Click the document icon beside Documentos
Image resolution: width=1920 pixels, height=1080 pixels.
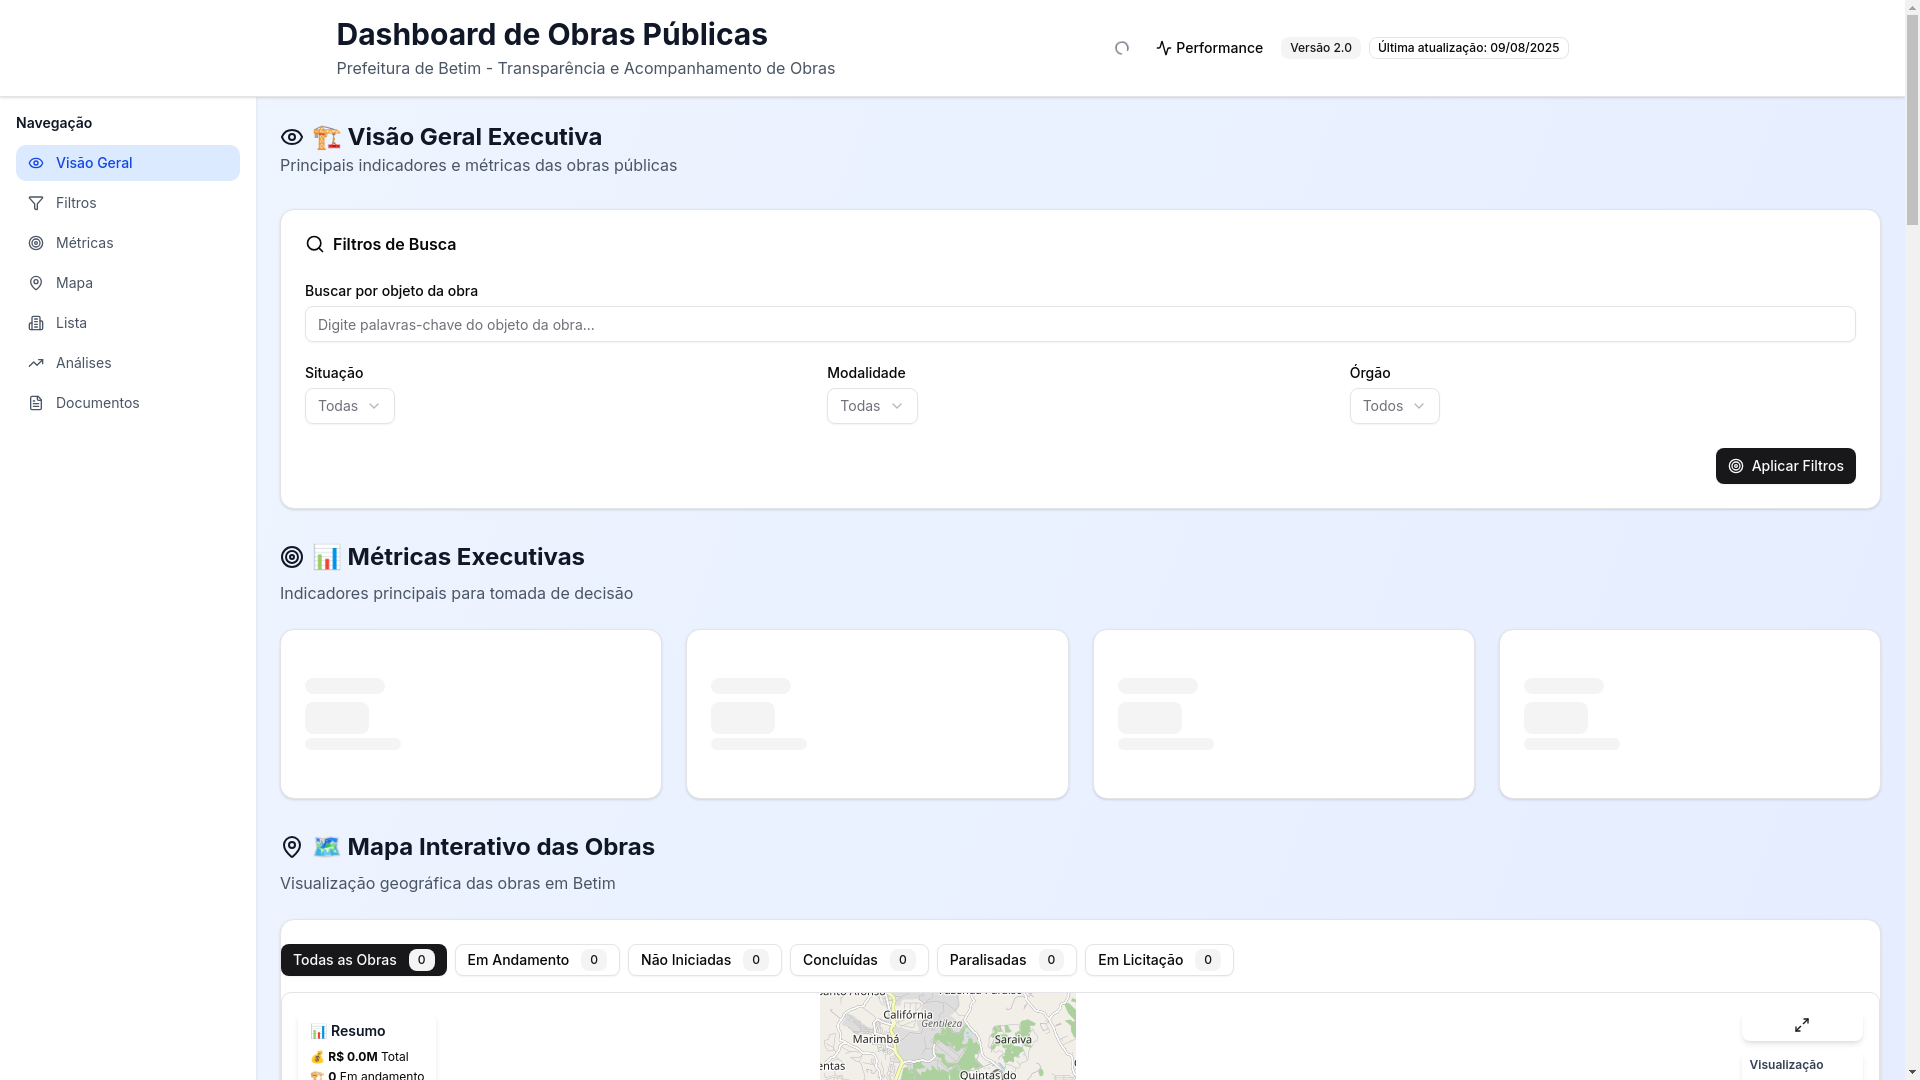click(x=36, y=403)
